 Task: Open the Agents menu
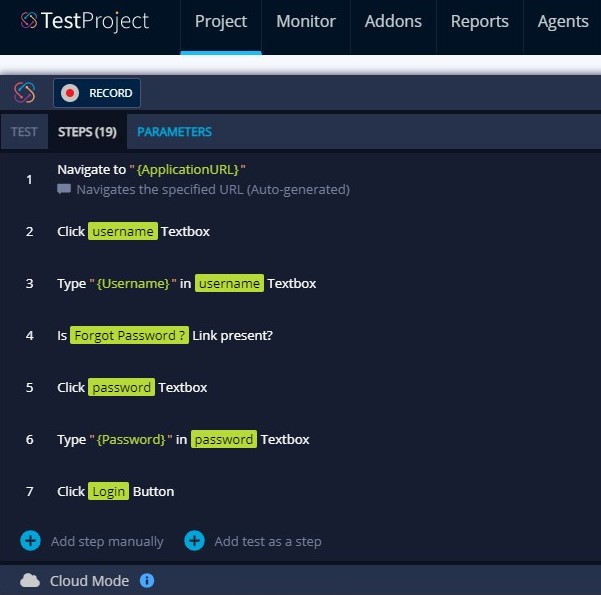(x=563, y=21)
